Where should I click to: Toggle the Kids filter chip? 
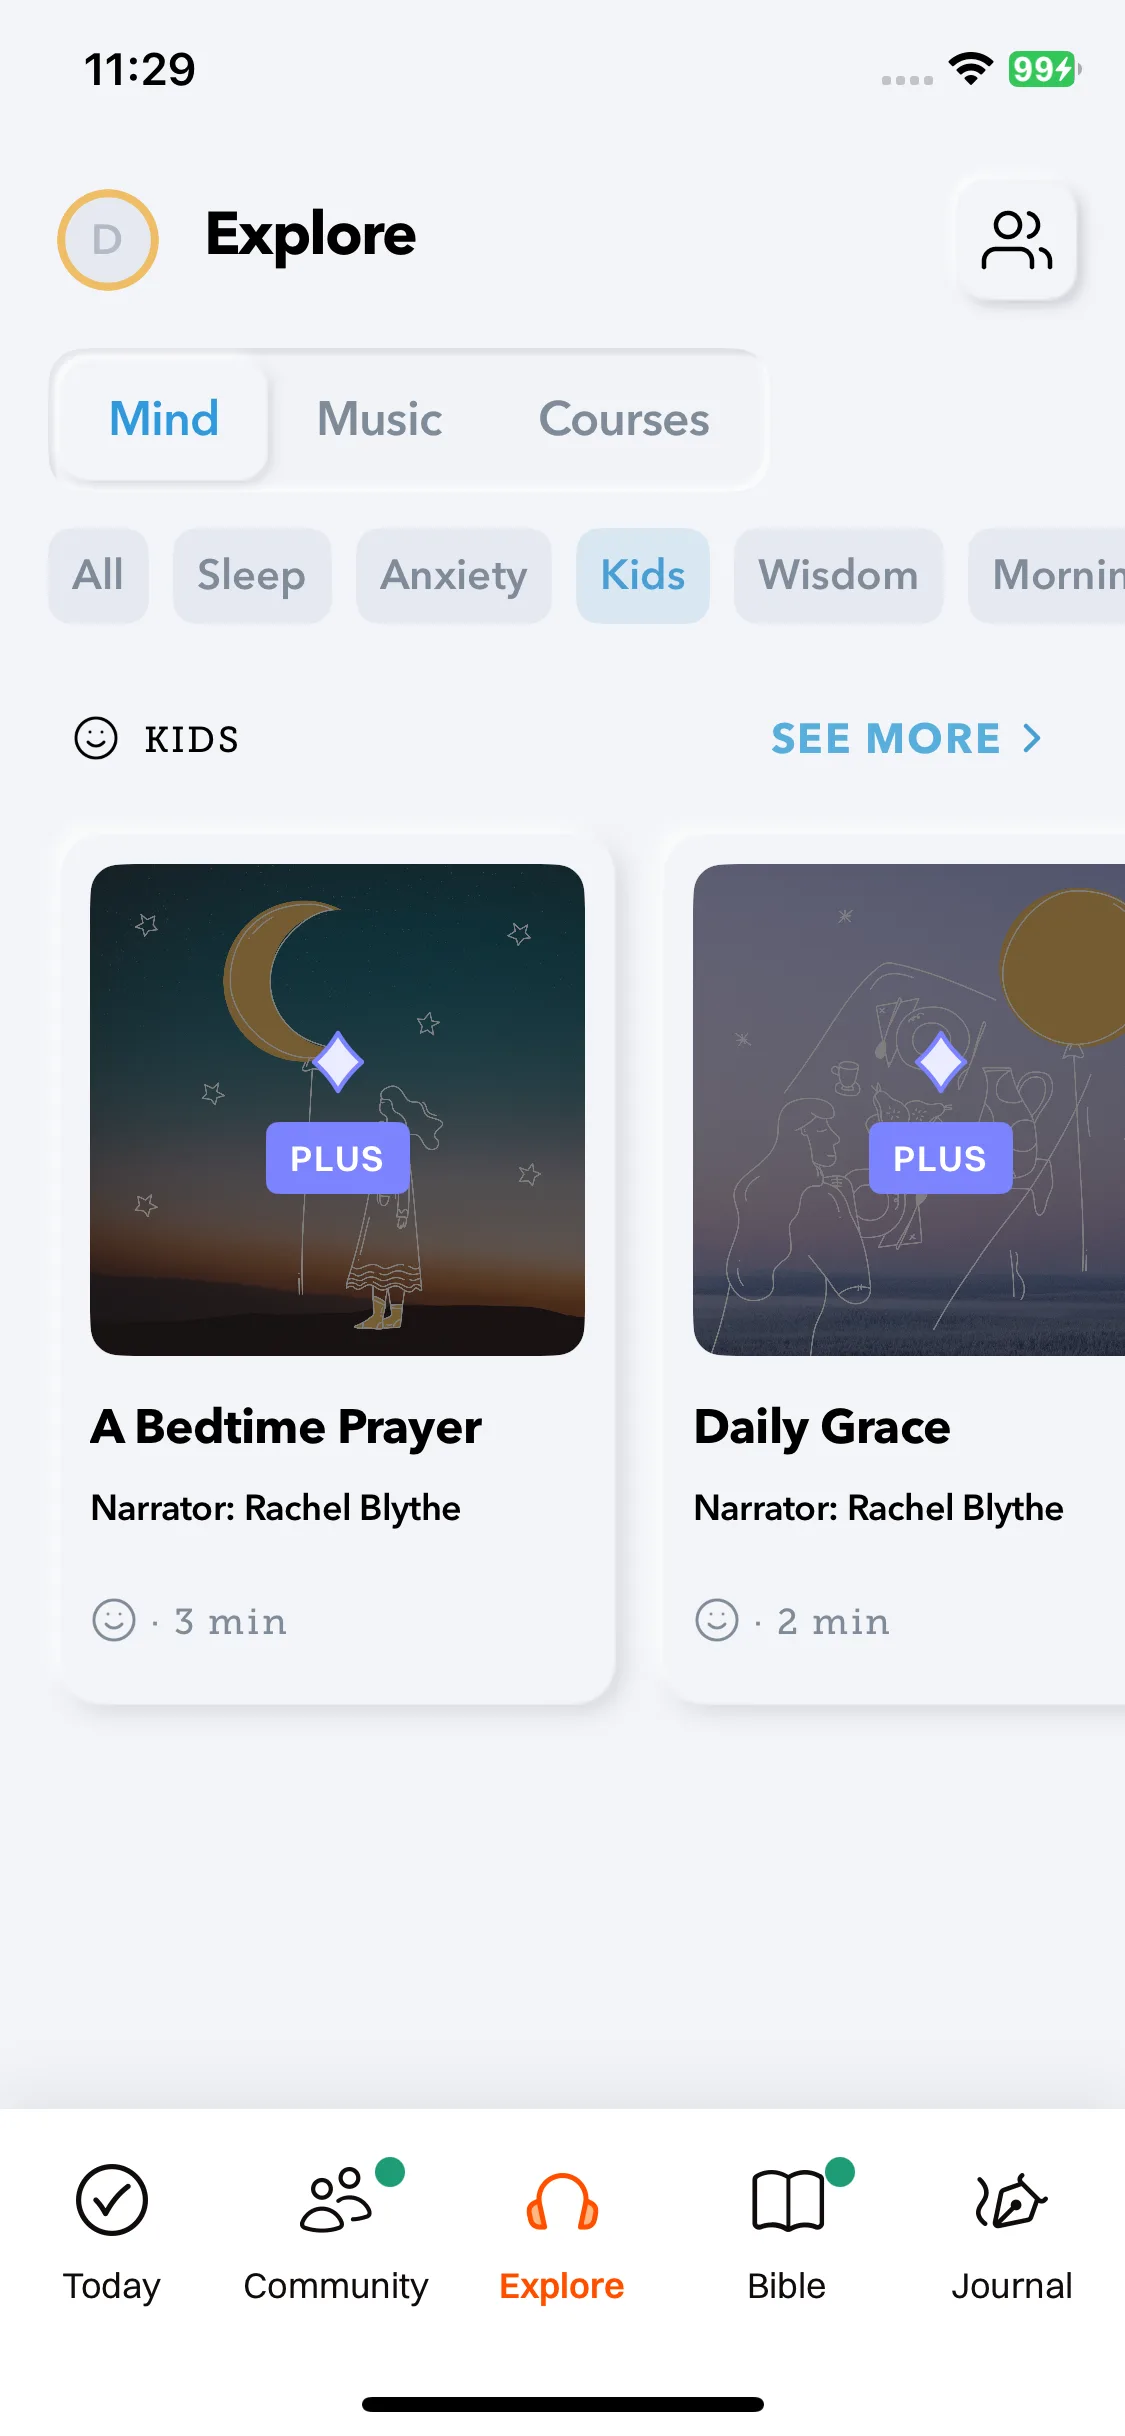pyautogui.click(x=643, y=576)
